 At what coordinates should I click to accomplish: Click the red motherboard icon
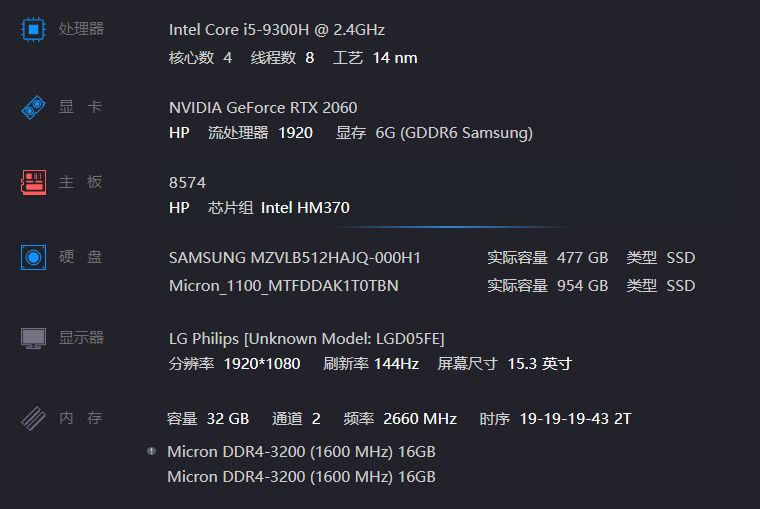pos(33,182)
